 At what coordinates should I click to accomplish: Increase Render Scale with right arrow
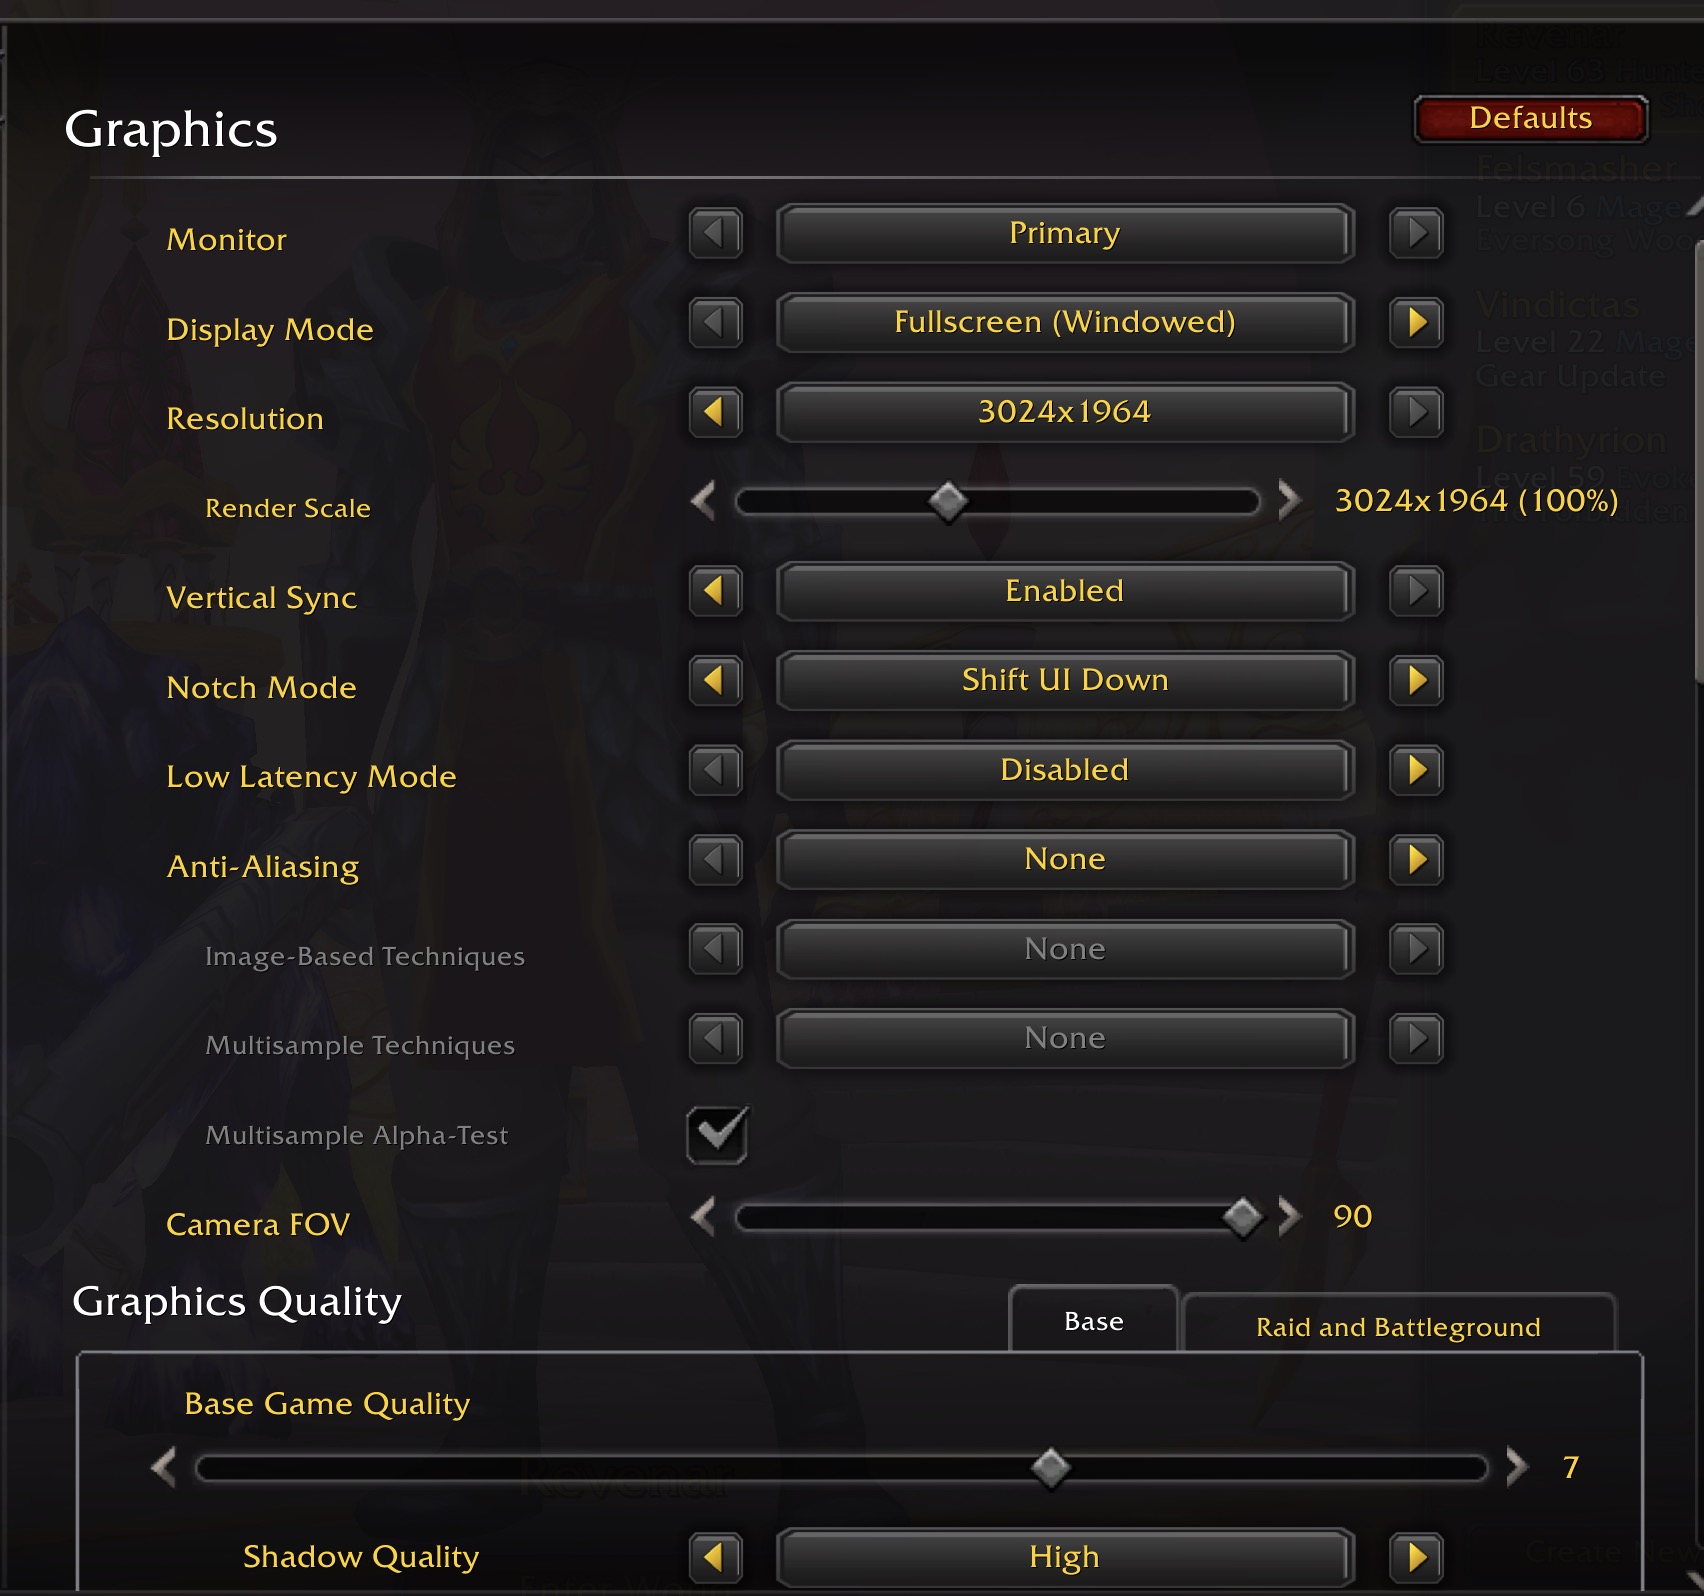[1289, 501]
